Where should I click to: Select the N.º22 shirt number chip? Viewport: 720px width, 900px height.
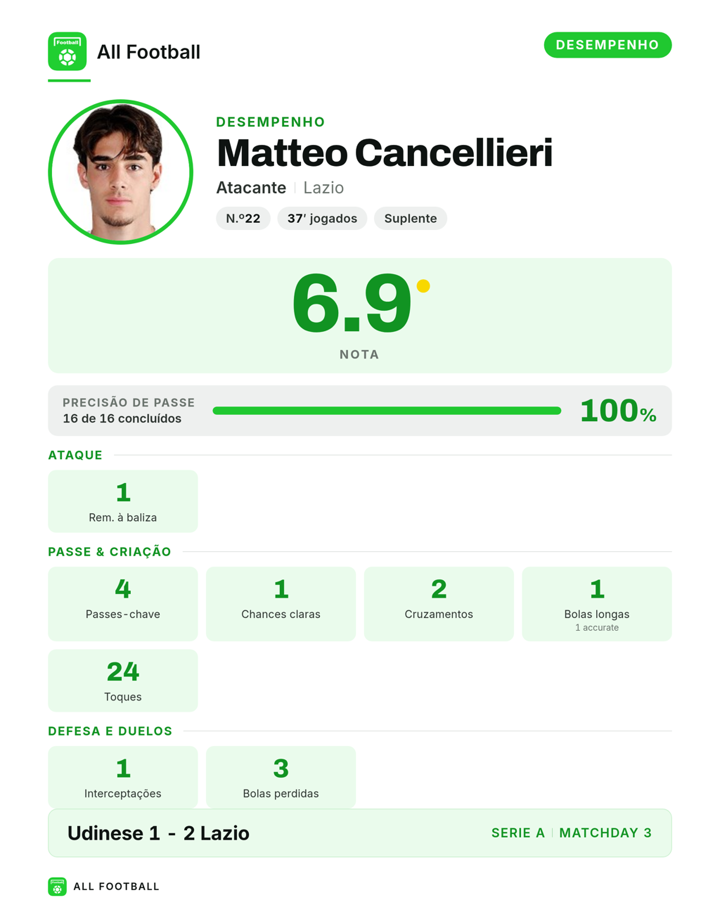pos(243,218)
